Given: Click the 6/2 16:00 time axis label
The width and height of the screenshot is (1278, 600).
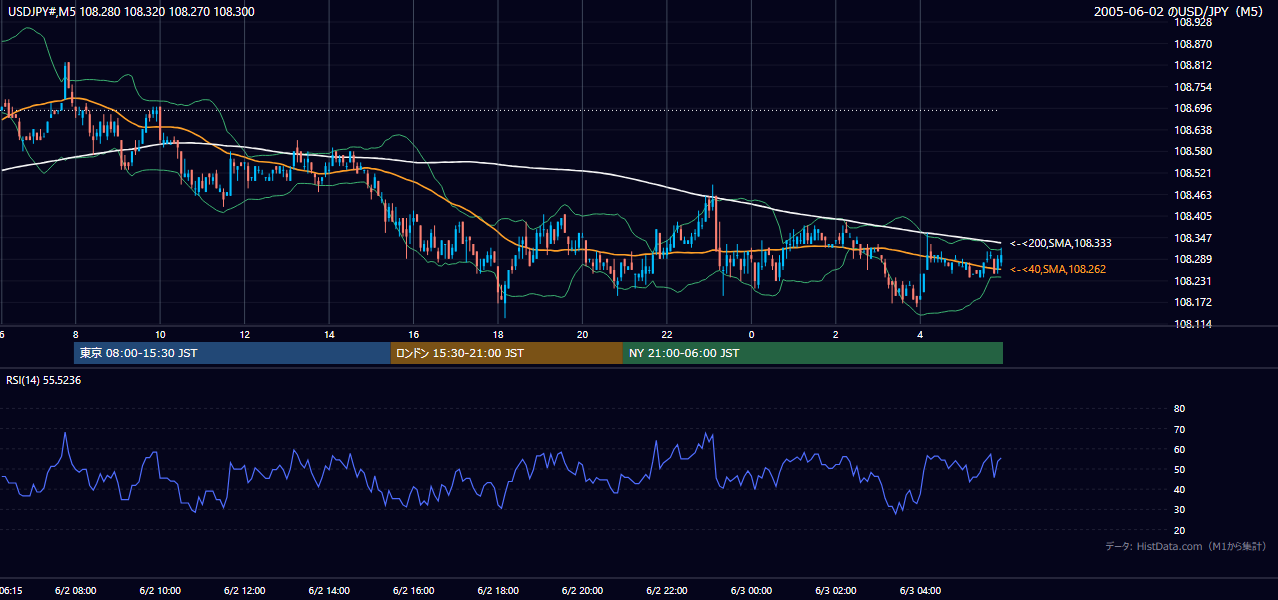Looking at the screenshot, I should 414,590.
